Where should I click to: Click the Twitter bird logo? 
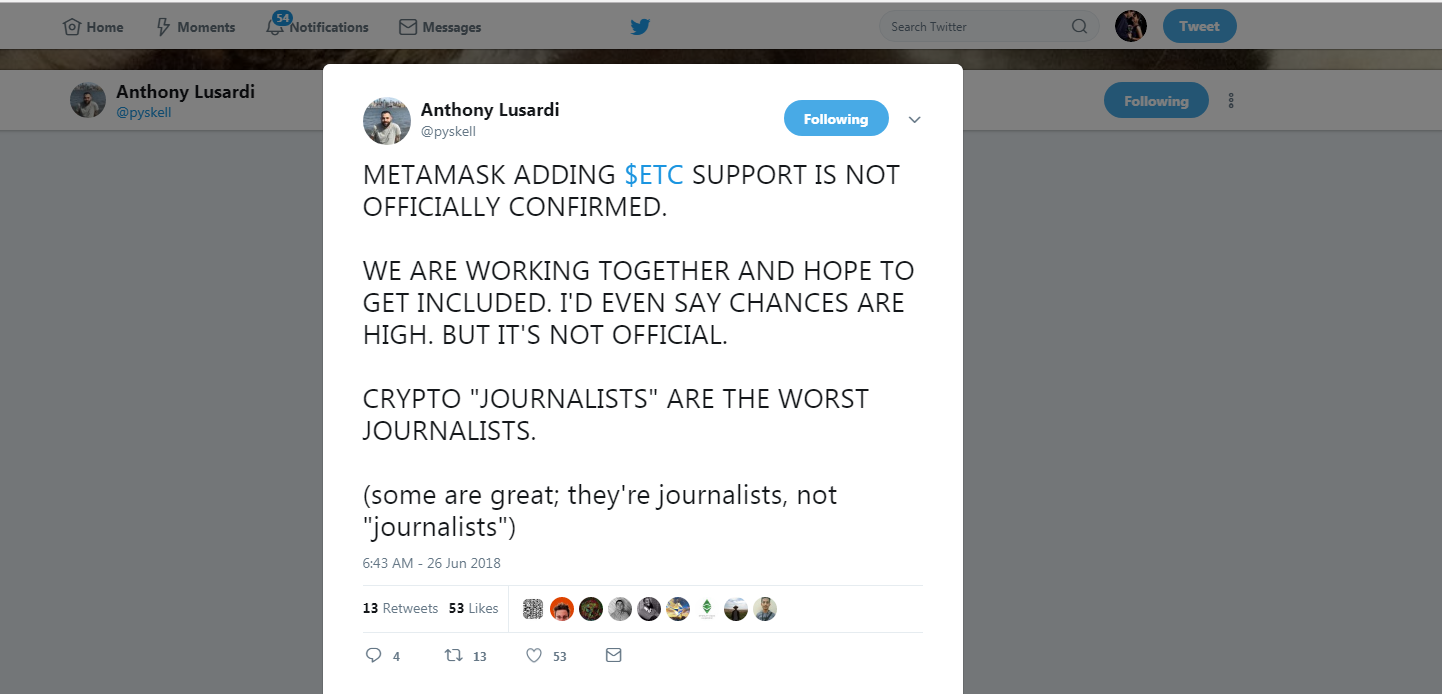click(640, 27)
